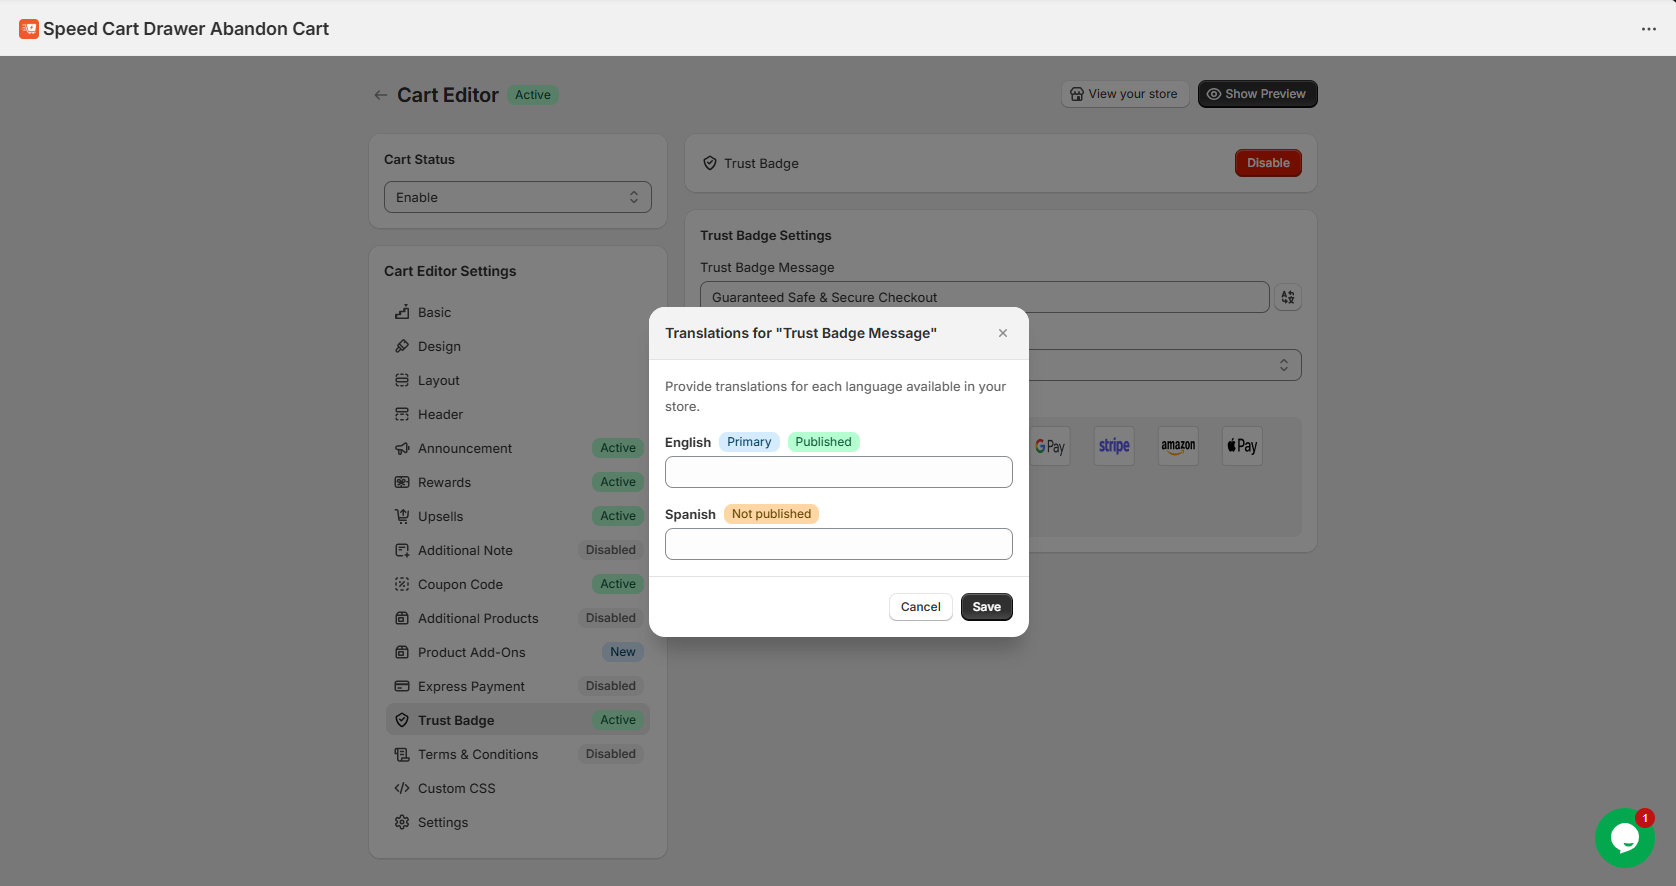Cancel the translations dialog
This screenshot has width=1676, height=886.
[x=920, y=607]
